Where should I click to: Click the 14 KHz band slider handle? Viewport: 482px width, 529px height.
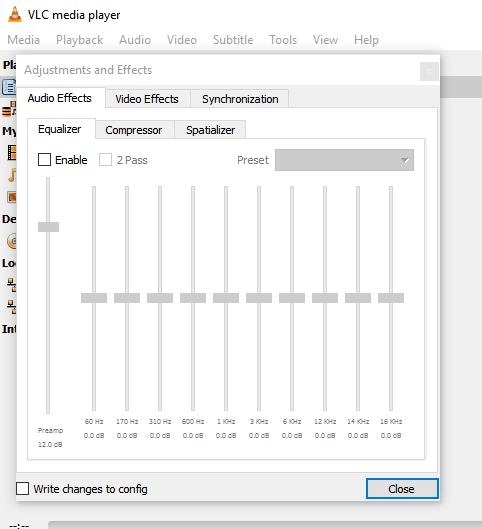click(x=358, y=298)
